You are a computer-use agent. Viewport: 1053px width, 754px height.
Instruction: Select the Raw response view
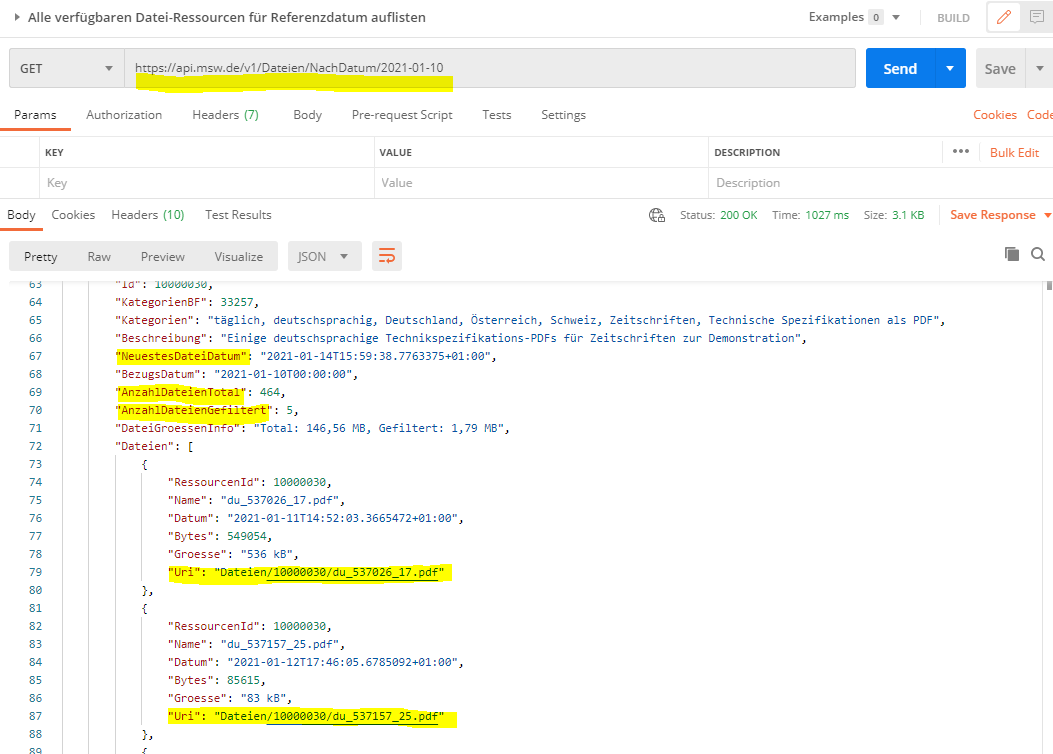[99, 256]
